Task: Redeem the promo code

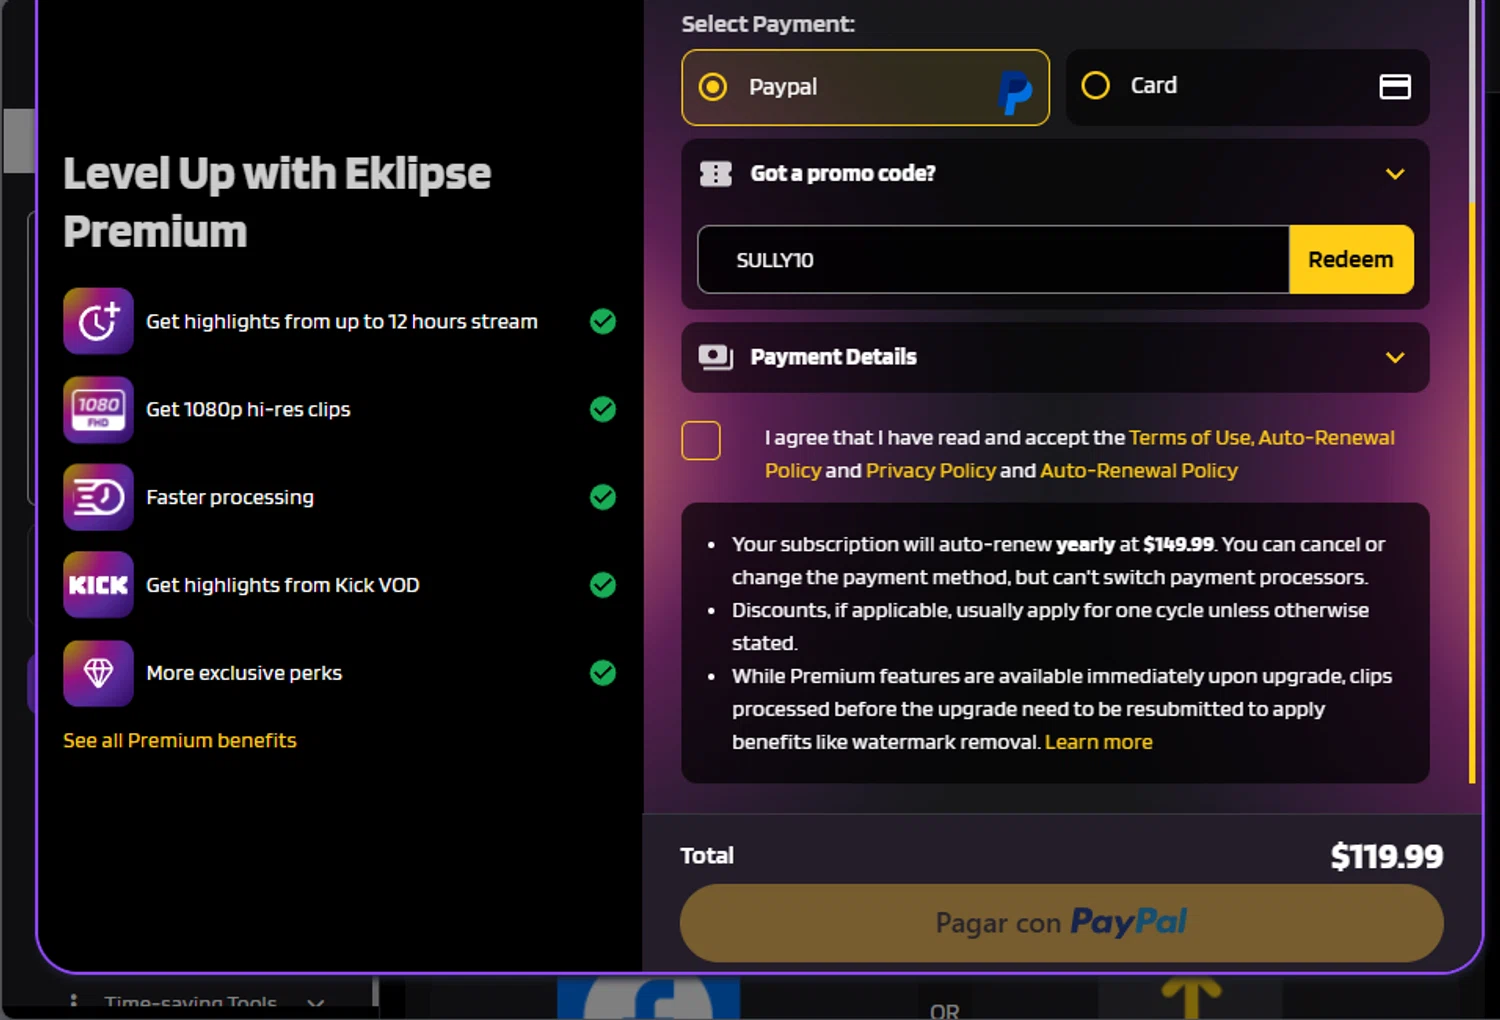Action: coord(1351,260)
